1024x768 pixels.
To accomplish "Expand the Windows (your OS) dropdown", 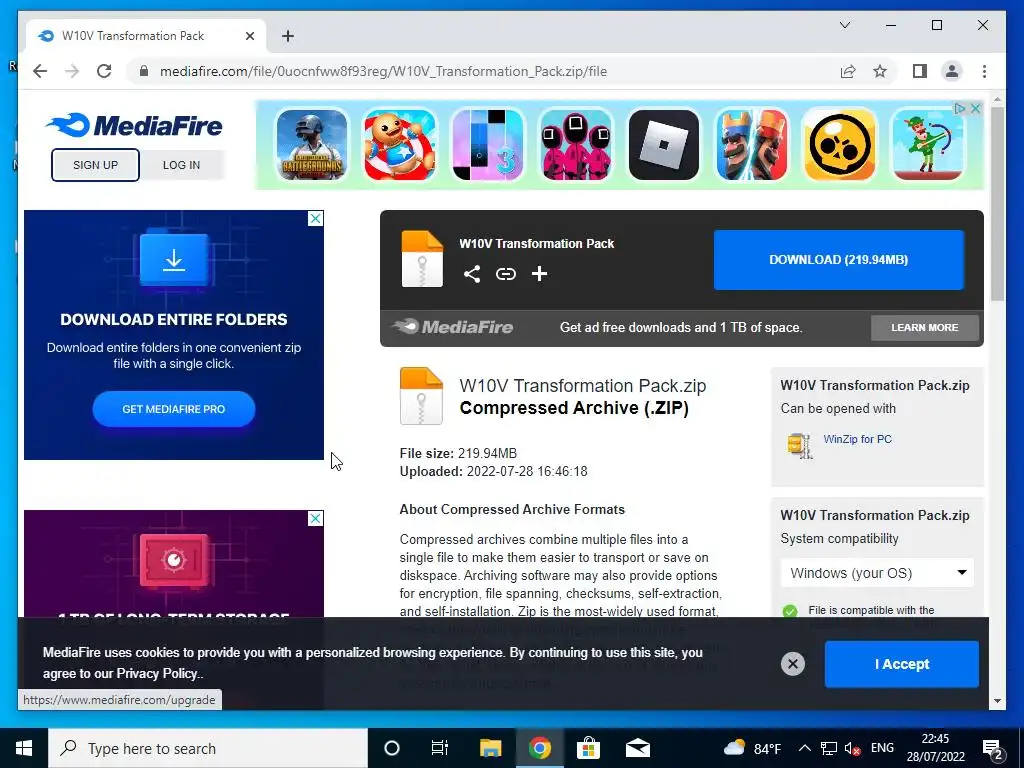I will pyautogui.click(x=877, y=573).
